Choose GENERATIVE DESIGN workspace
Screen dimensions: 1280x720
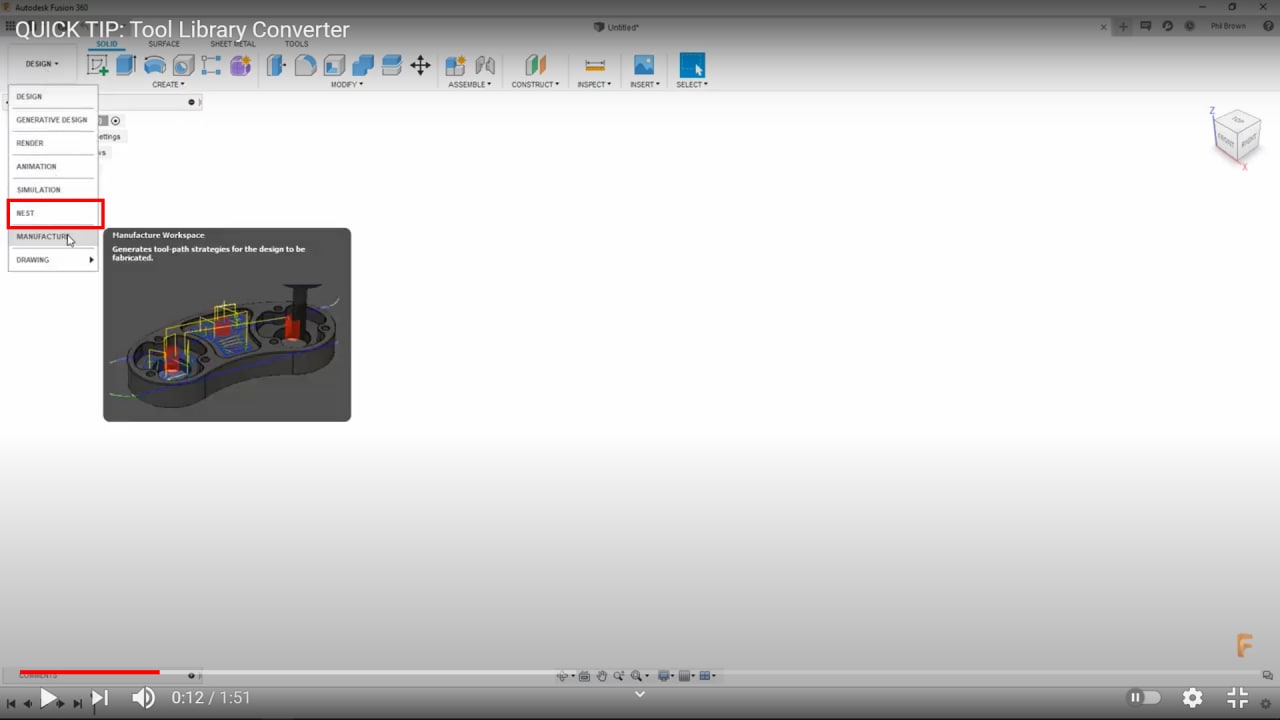click(x=53, y=120)
